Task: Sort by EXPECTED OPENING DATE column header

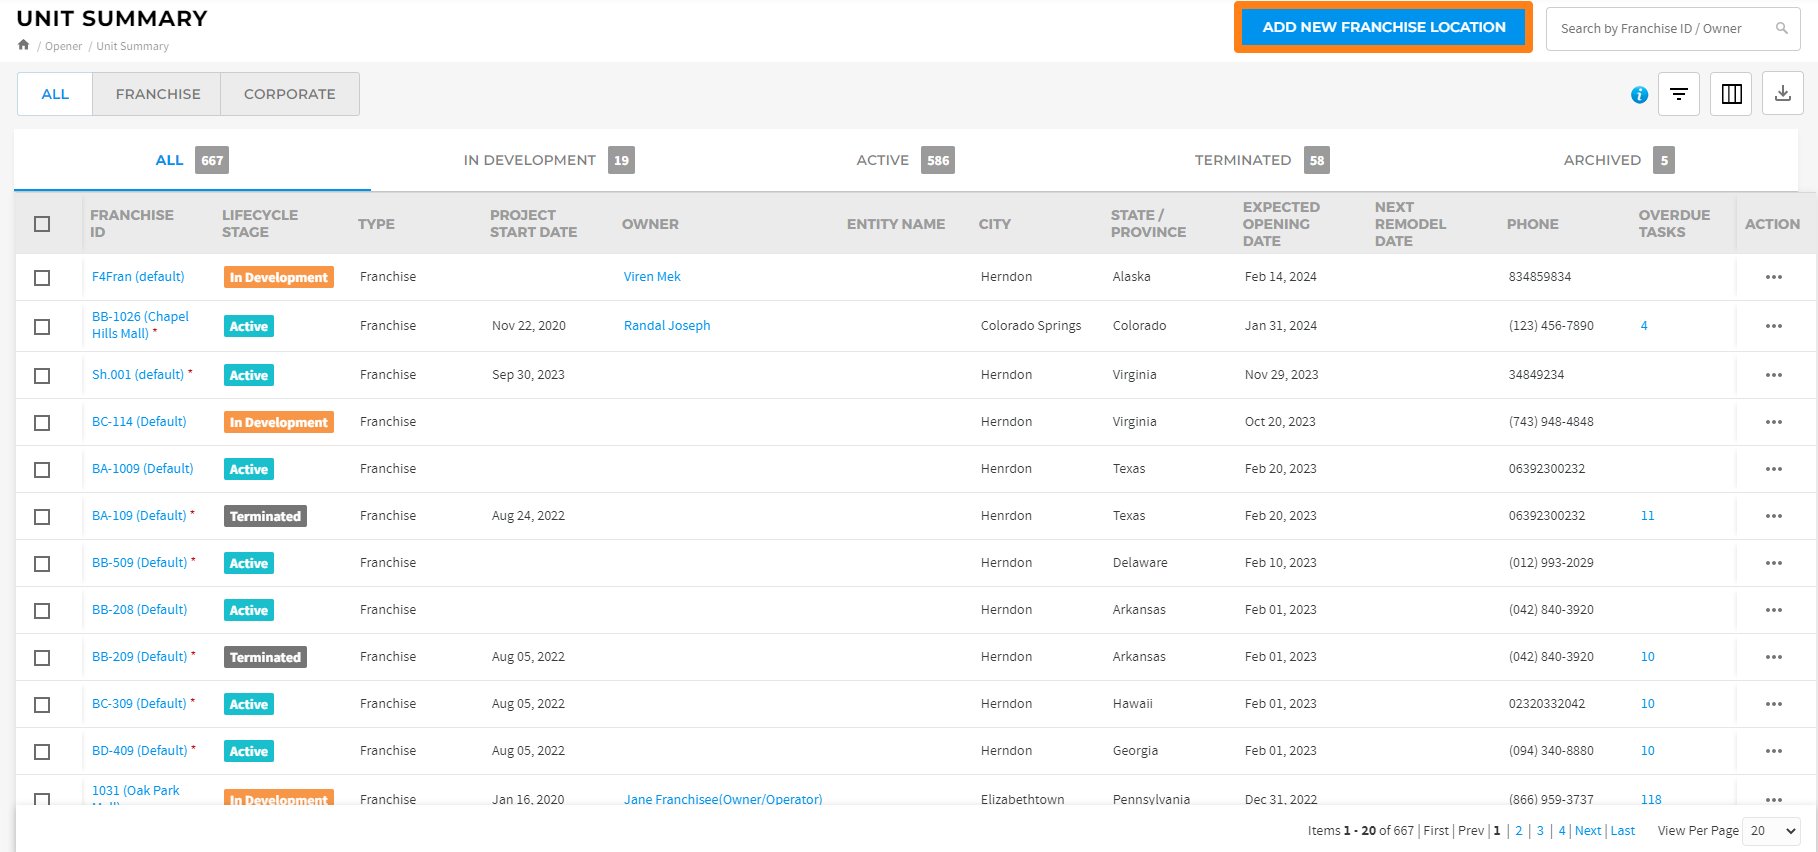Action: coord(1281,224)
